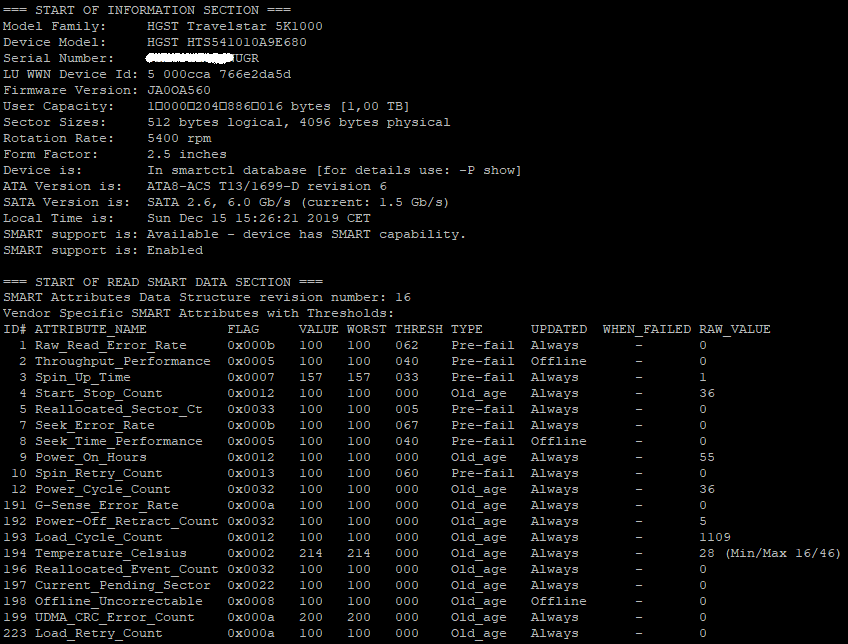Select the Reallocated_Event_Count attribute name

coord(127,569)
